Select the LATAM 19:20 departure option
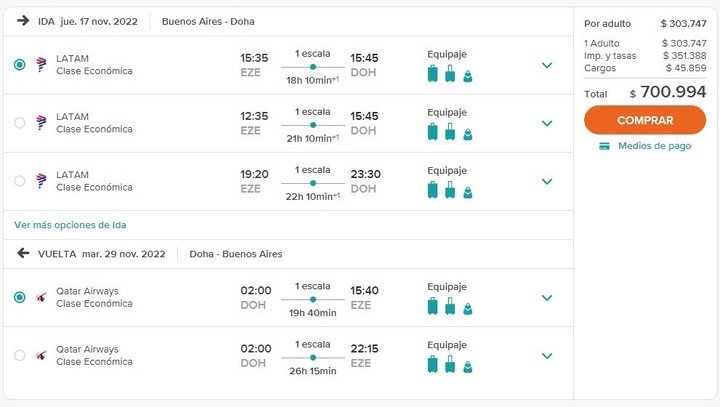 [x=19, y=181]
